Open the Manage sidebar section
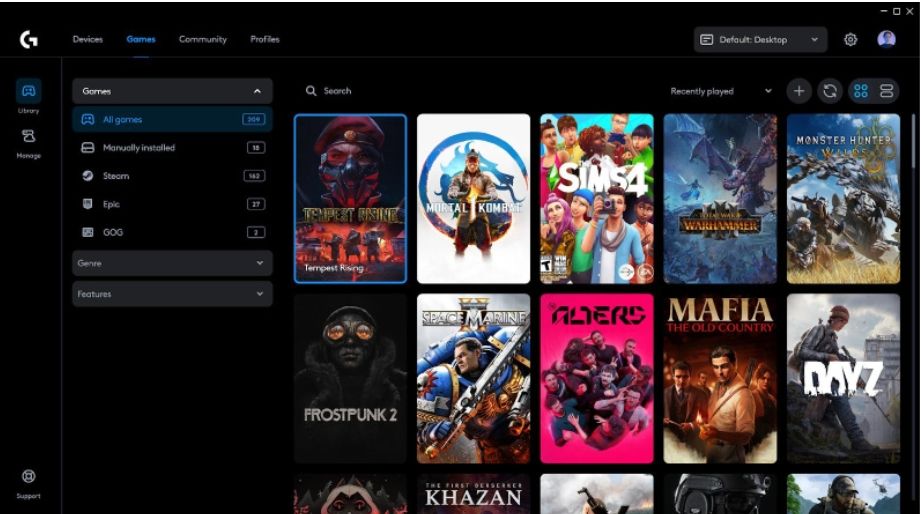Image resolution: width=921 pixels, height=514 pixels. click(28, 143)
